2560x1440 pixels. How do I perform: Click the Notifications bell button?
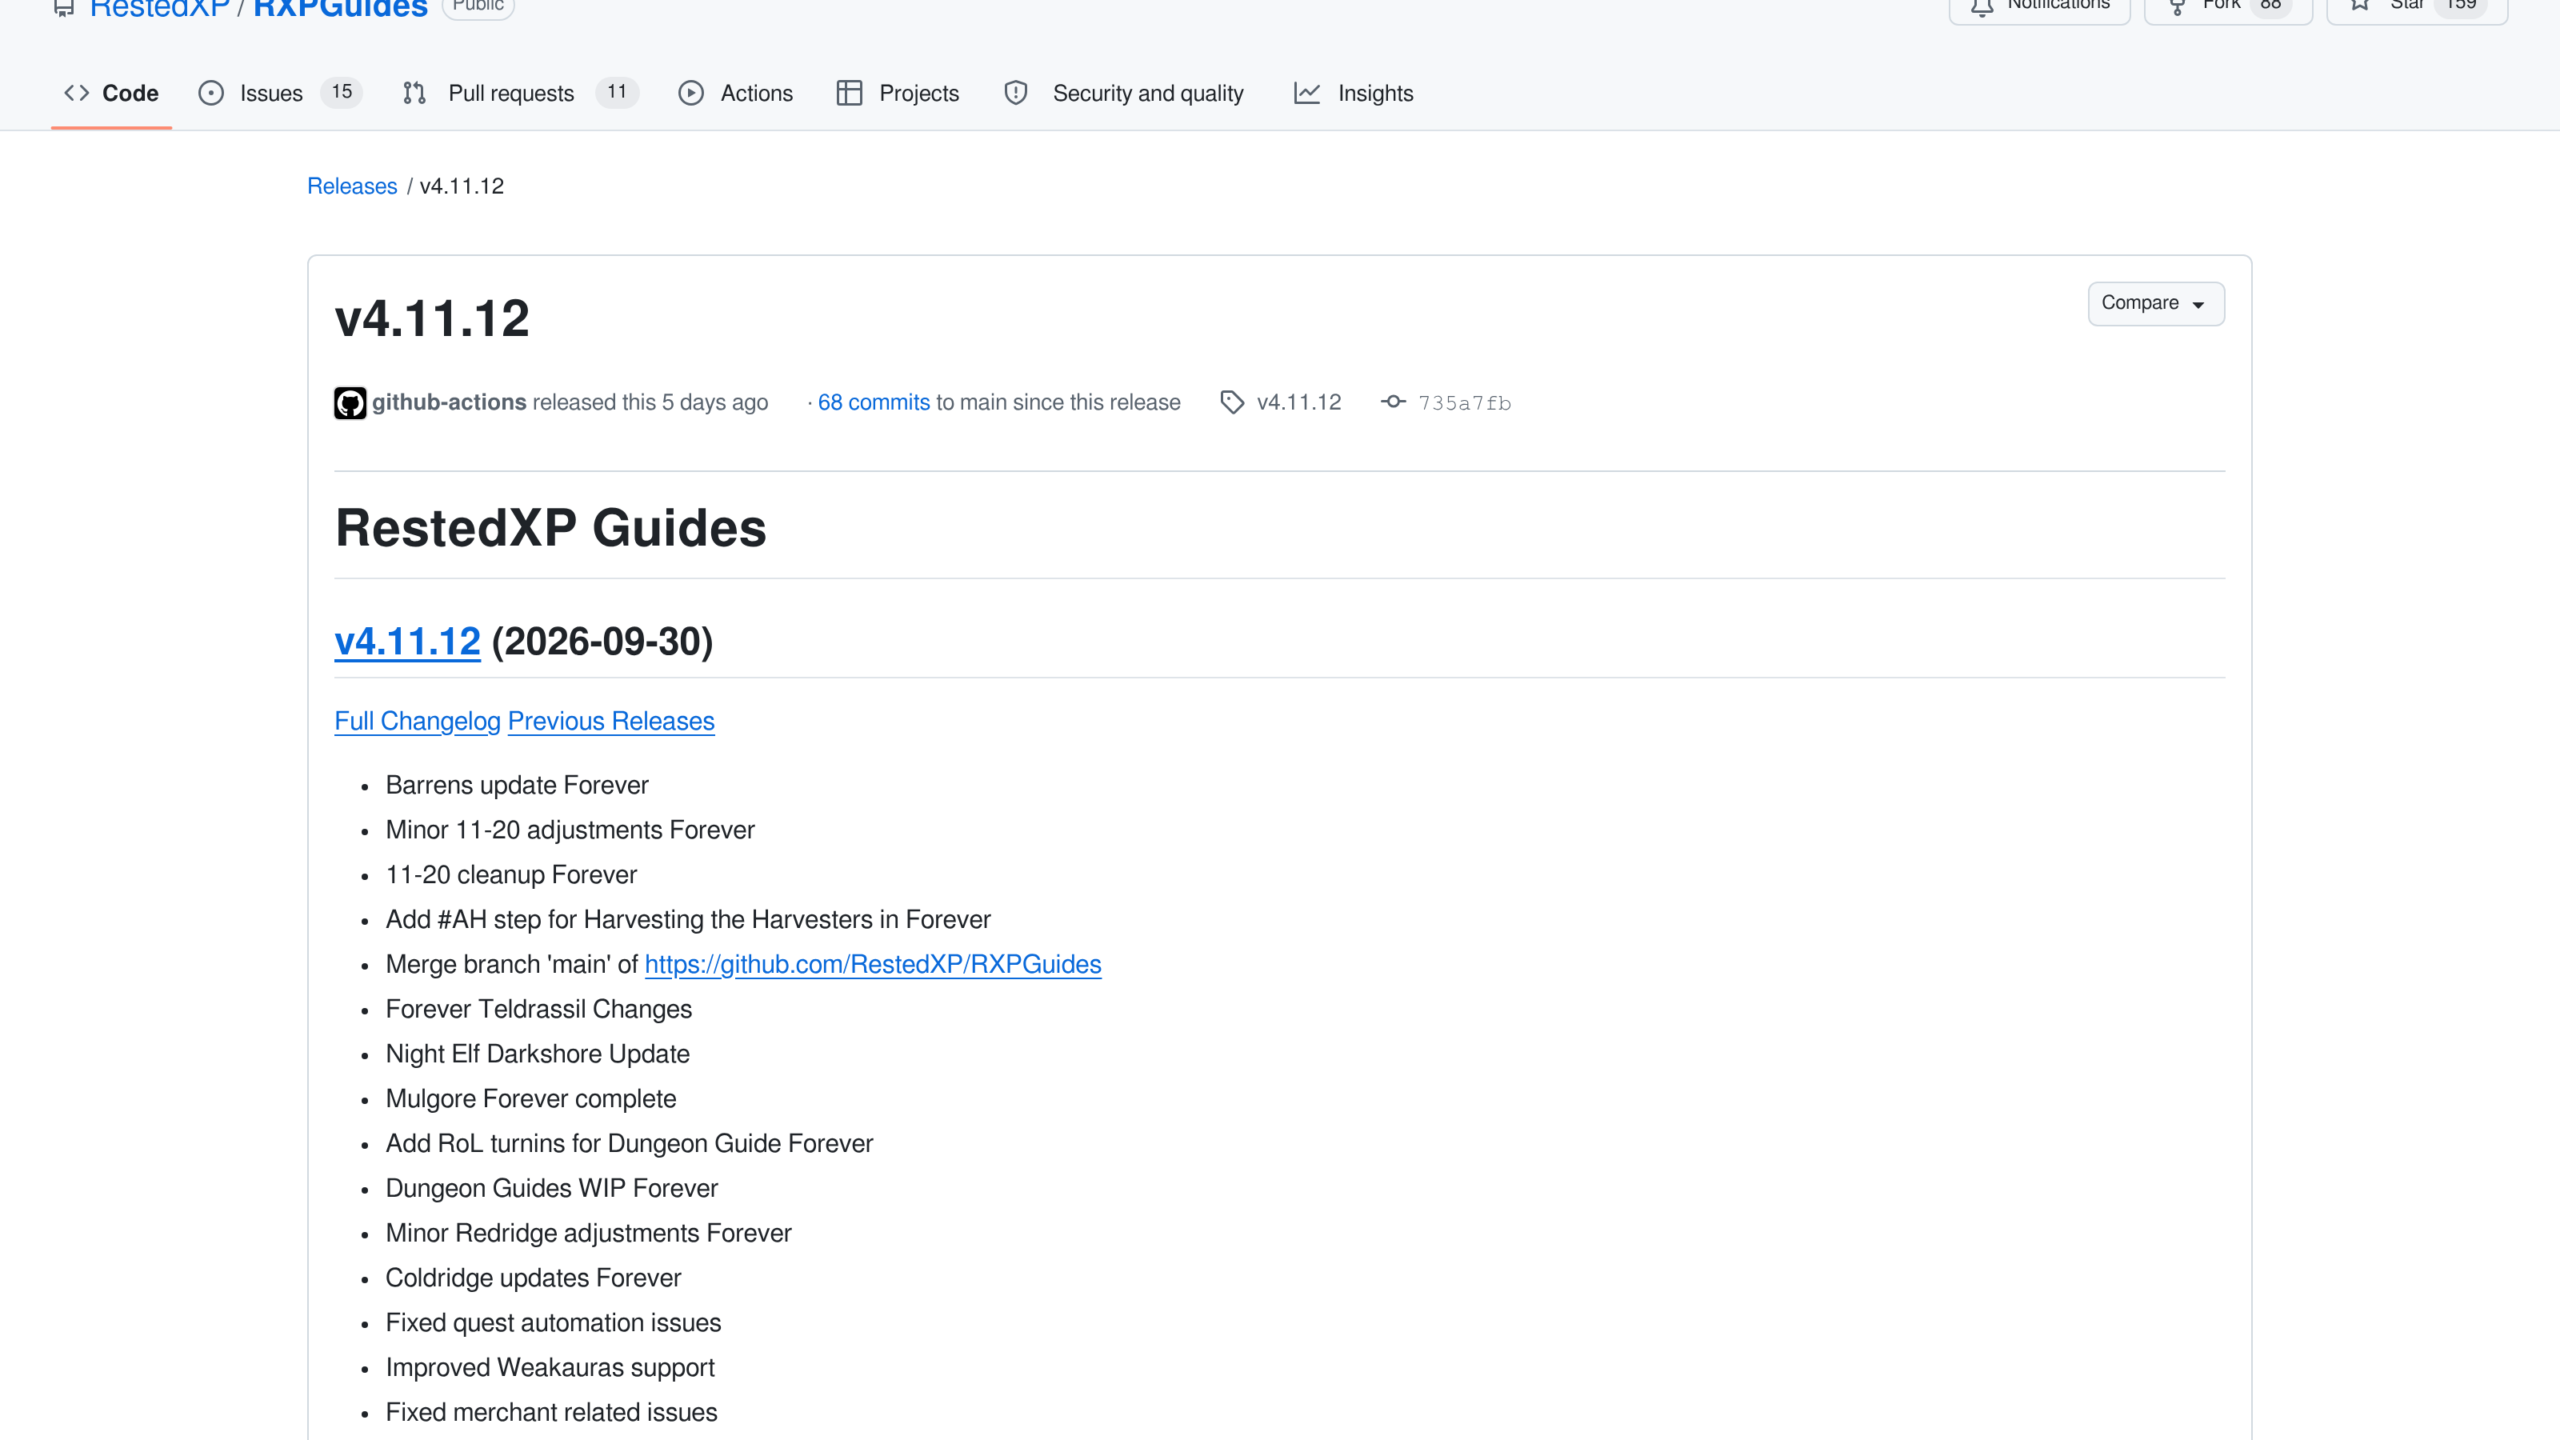pos(2040,8)
